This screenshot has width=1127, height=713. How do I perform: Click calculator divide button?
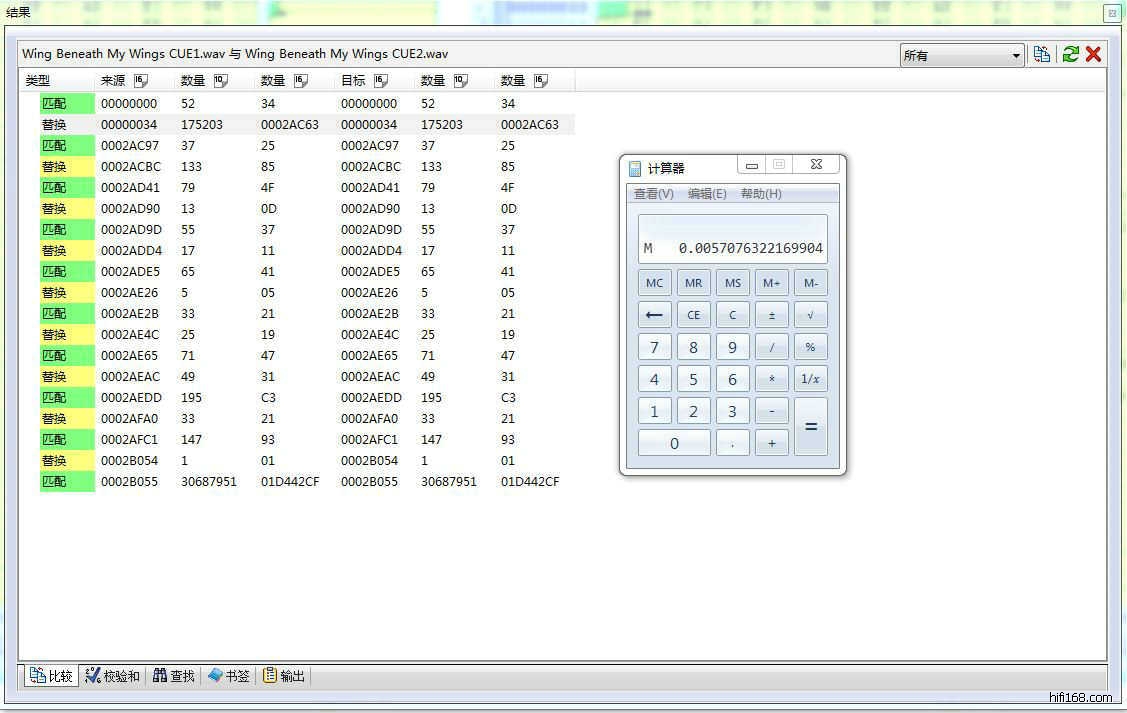771,347
